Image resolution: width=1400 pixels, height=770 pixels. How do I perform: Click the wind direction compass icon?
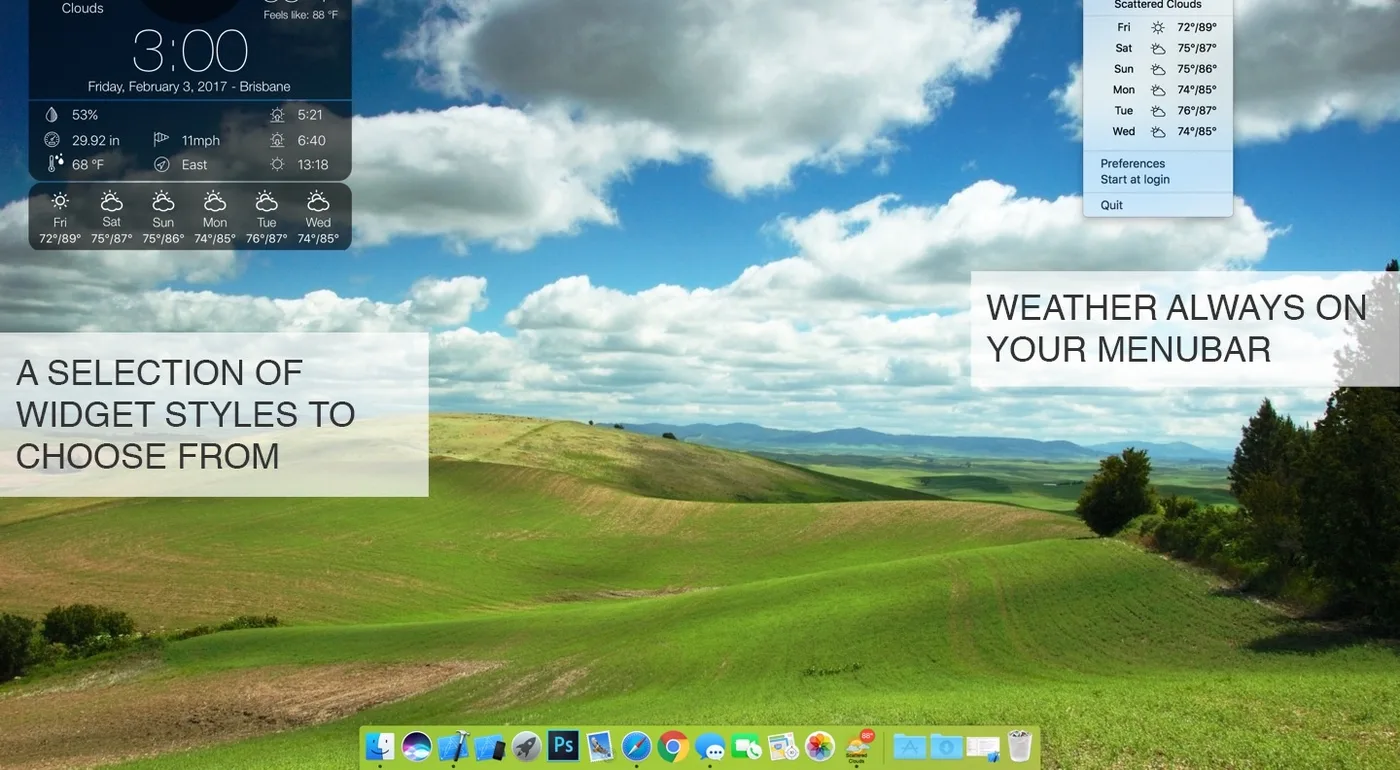(x=162, y=164)
